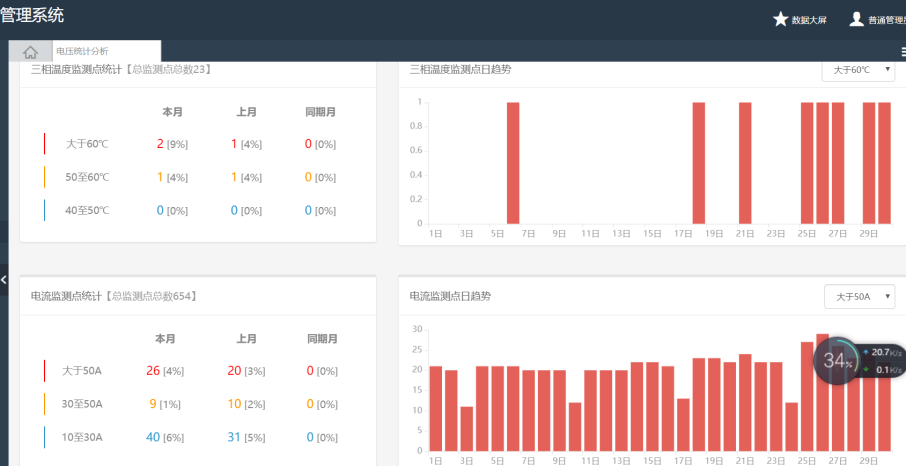906x466 pixels.
Task: Click this month's 10至30A count of 40
Action: (x=152, y=437)
